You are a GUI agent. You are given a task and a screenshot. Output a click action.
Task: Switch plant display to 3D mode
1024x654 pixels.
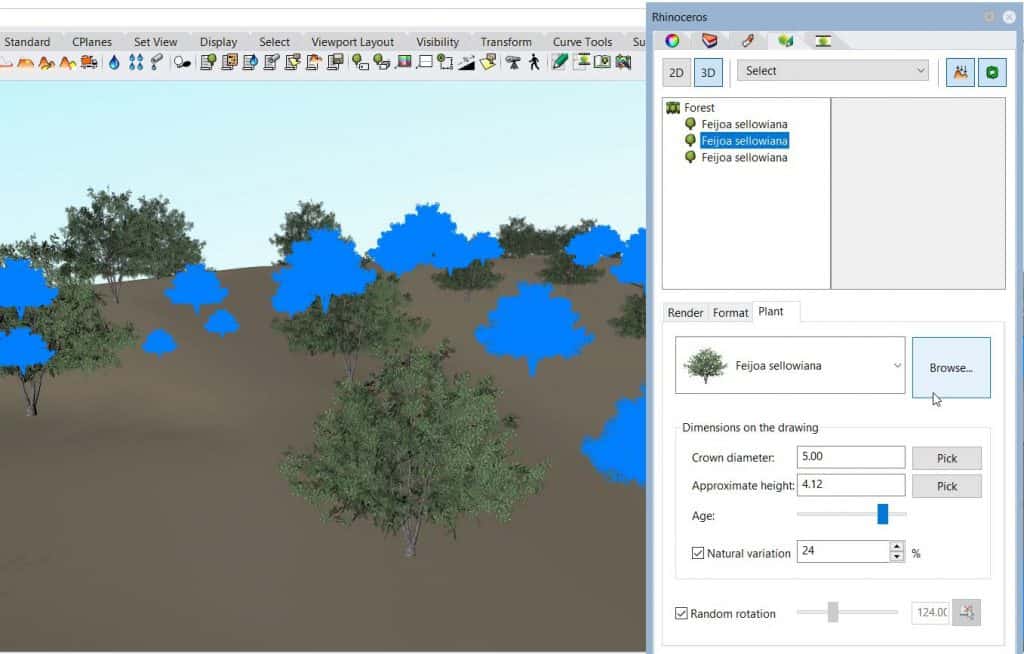[x=708, y=73]
